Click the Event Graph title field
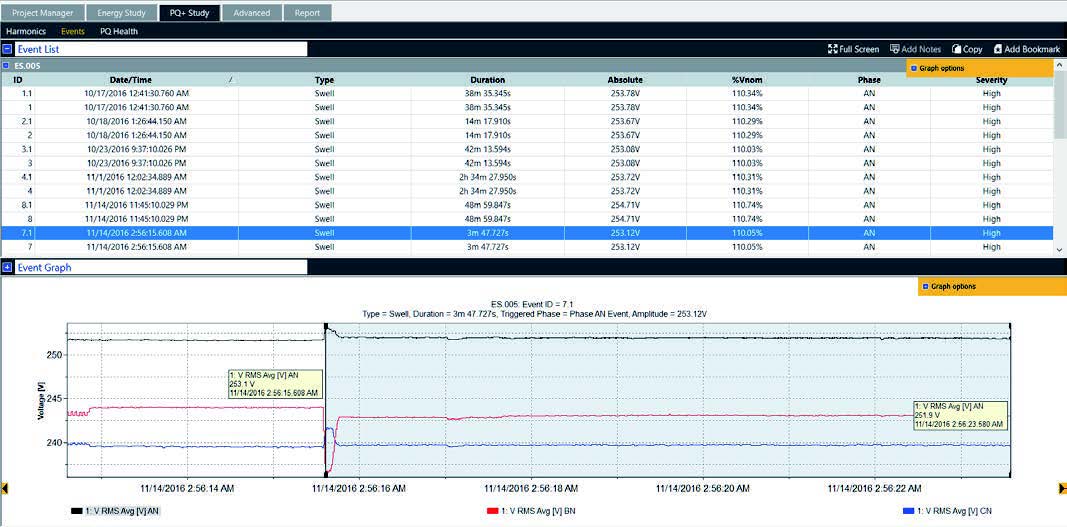 point(161,268)
